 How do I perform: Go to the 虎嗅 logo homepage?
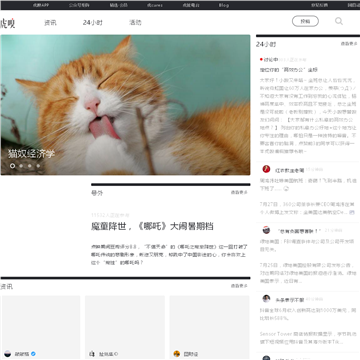click(x=7, y=23)
